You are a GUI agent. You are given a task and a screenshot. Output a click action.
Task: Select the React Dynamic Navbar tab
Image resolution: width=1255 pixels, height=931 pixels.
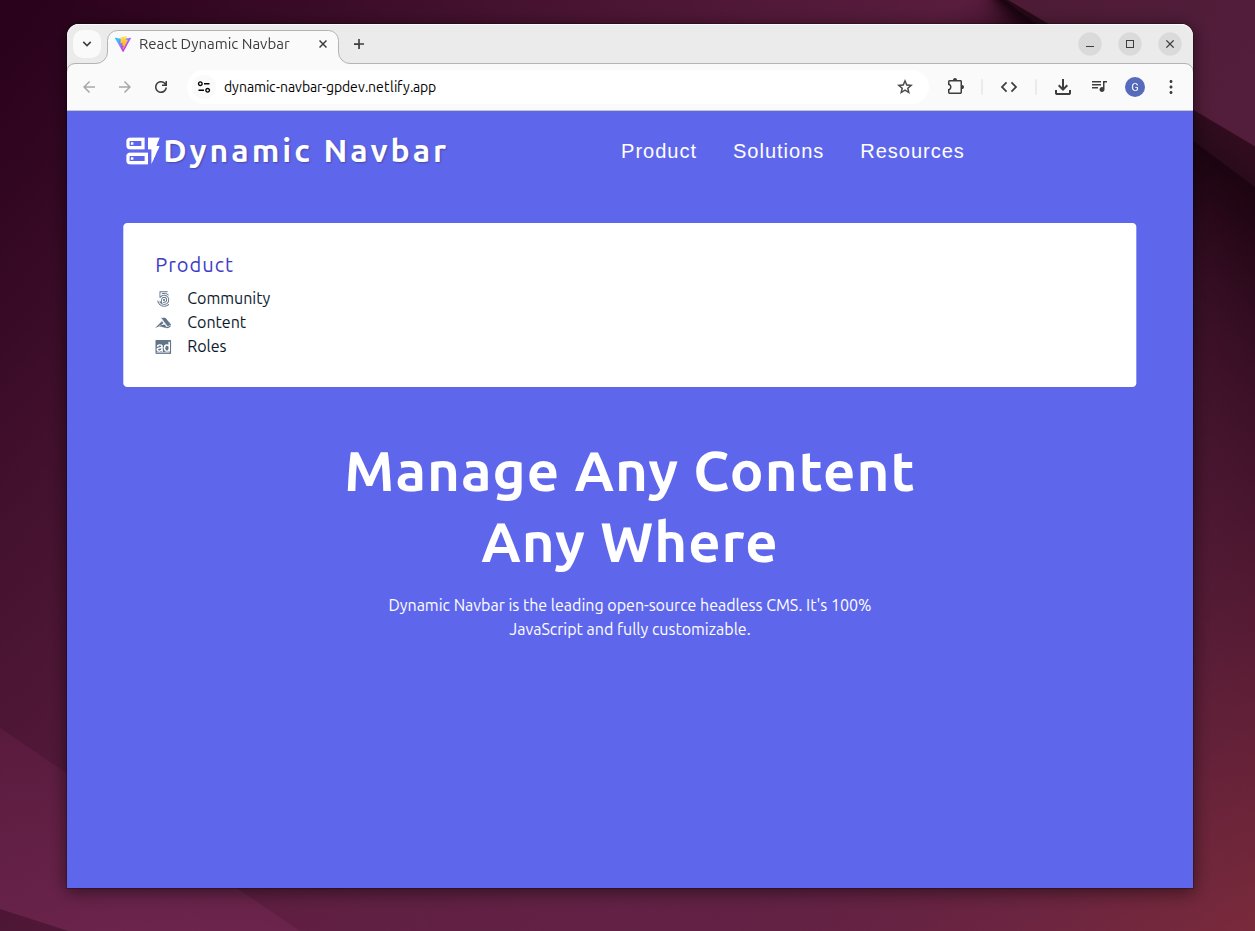(x=222, y=44)
